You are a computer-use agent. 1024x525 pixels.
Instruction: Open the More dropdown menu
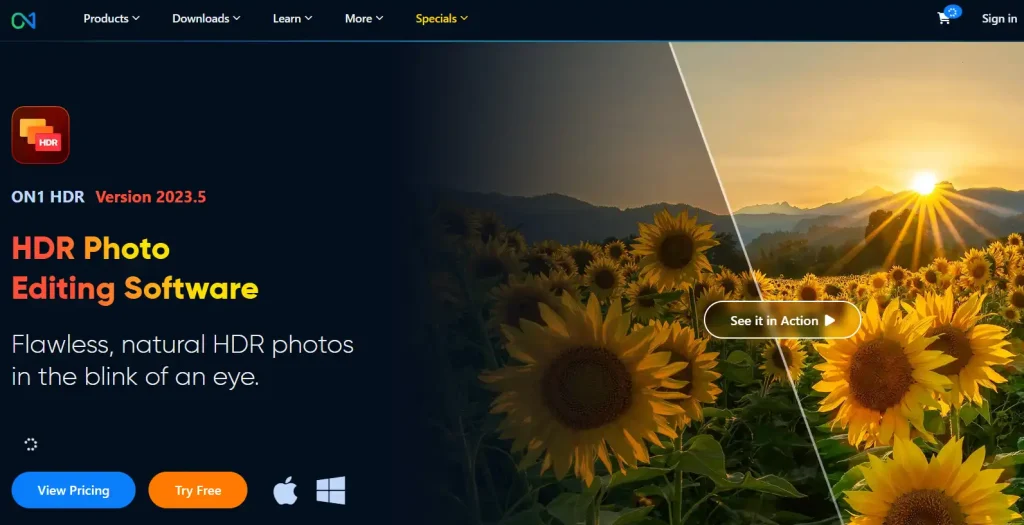pos(364,18)
